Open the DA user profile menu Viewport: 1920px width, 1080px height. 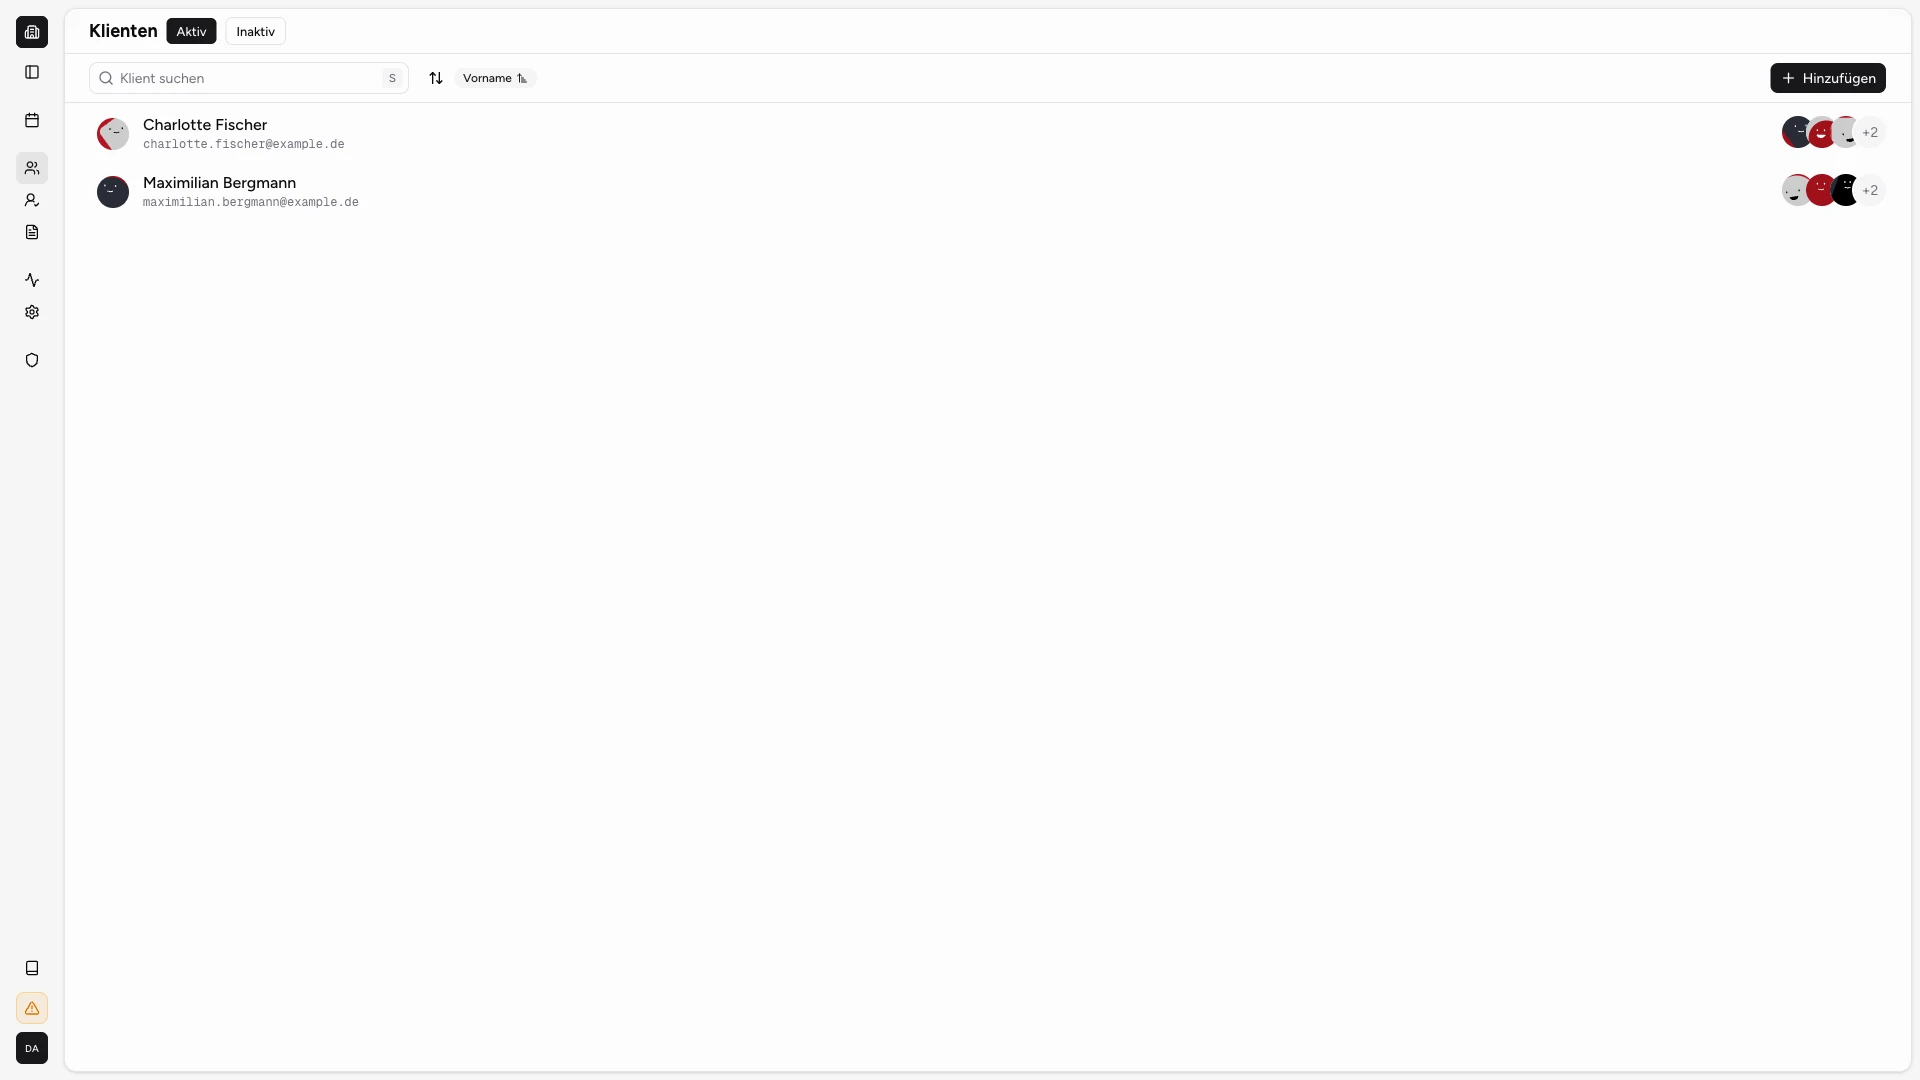point(32,1048)
